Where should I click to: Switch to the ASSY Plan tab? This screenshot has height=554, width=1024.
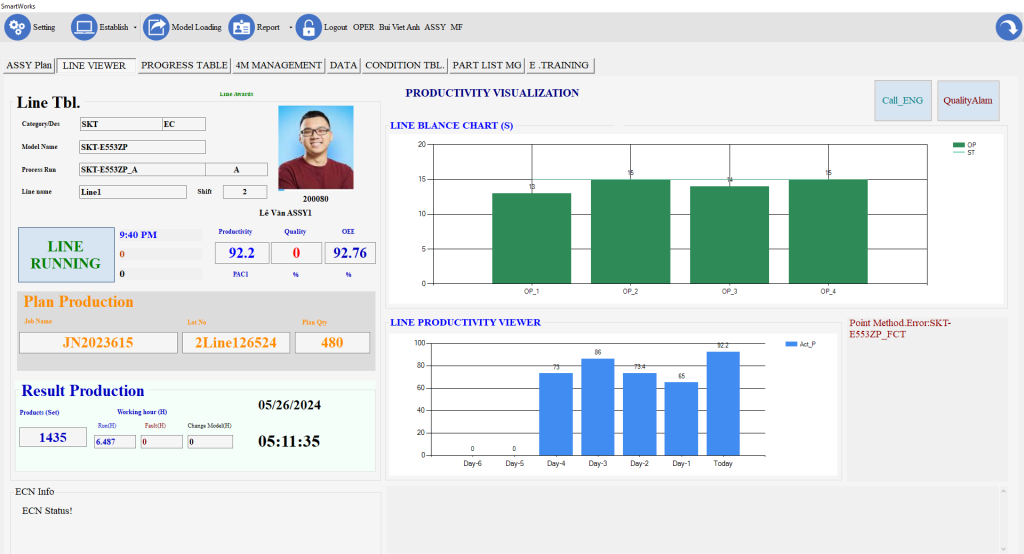(x=29, y=65)
